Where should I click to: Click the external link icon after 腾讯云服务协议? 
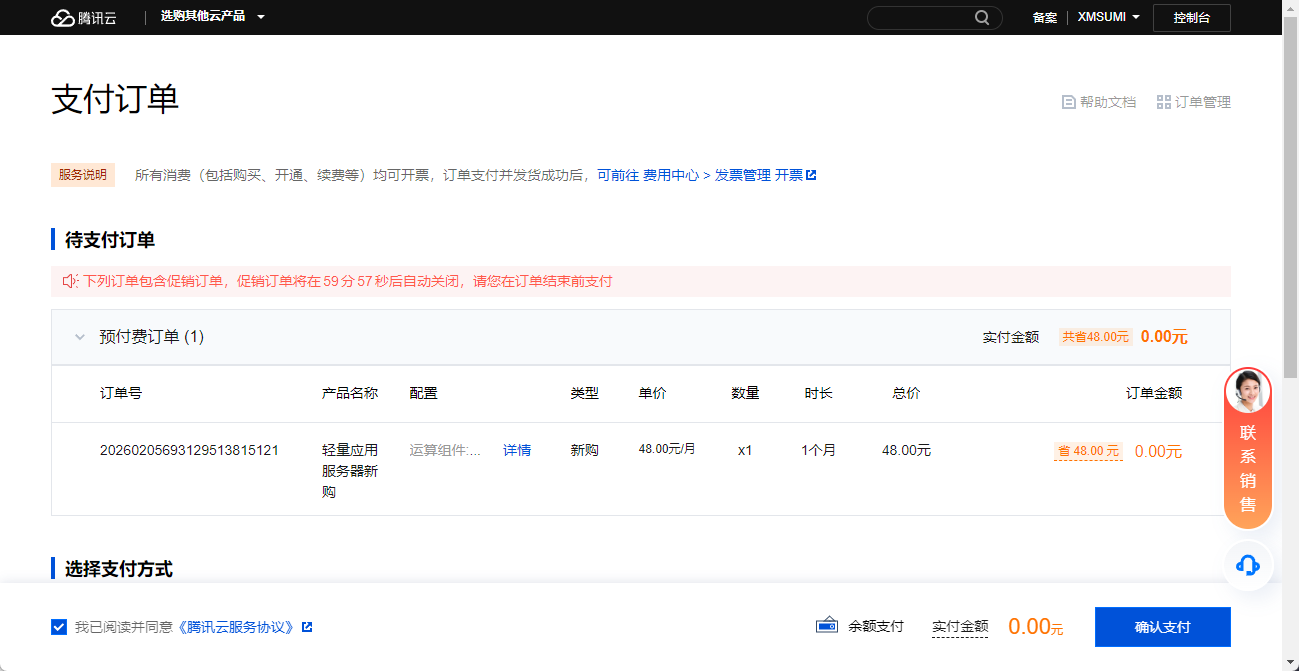[x=307, y=627]
